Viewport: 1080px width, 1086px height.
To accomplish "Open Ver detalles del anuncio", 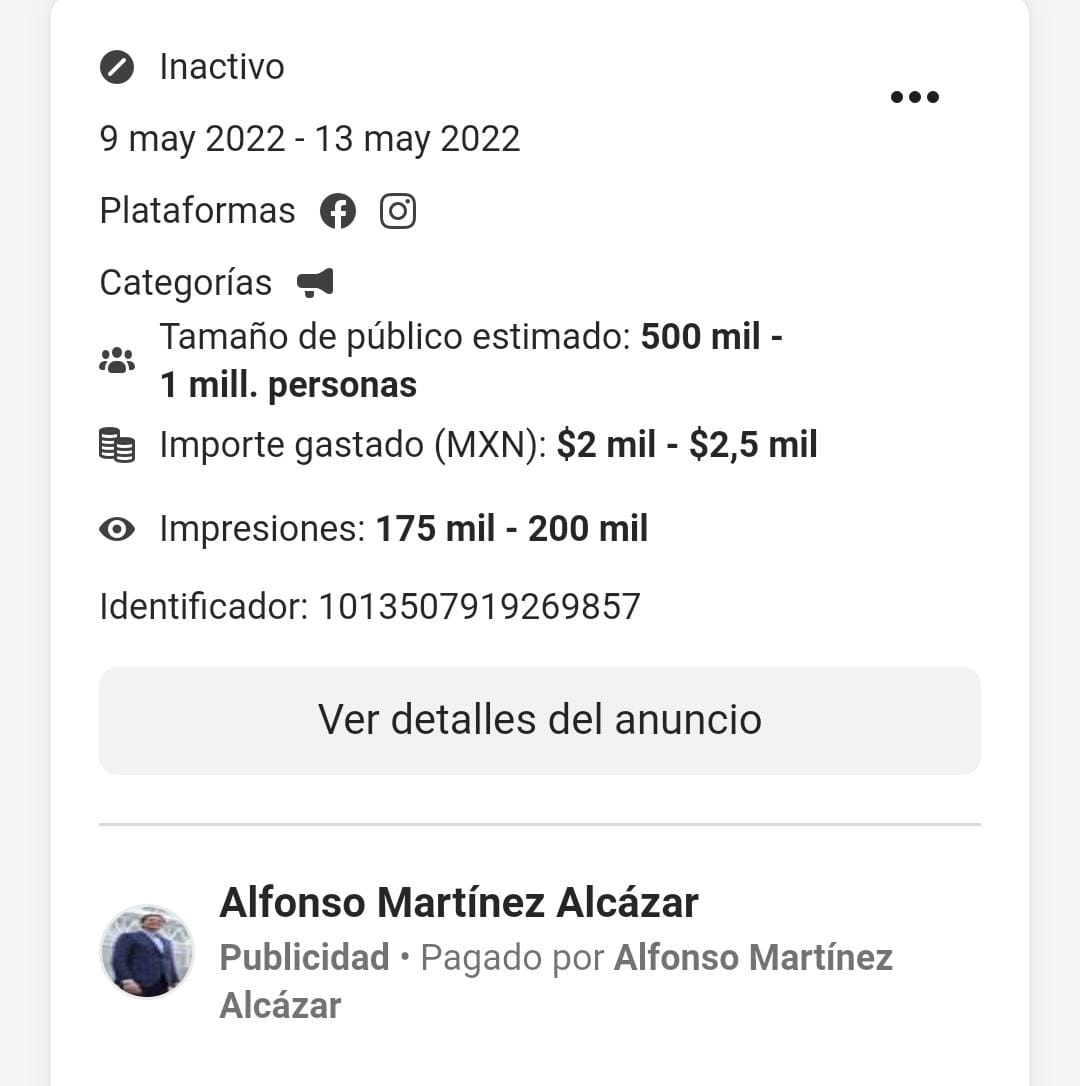I will click(540, 721).
